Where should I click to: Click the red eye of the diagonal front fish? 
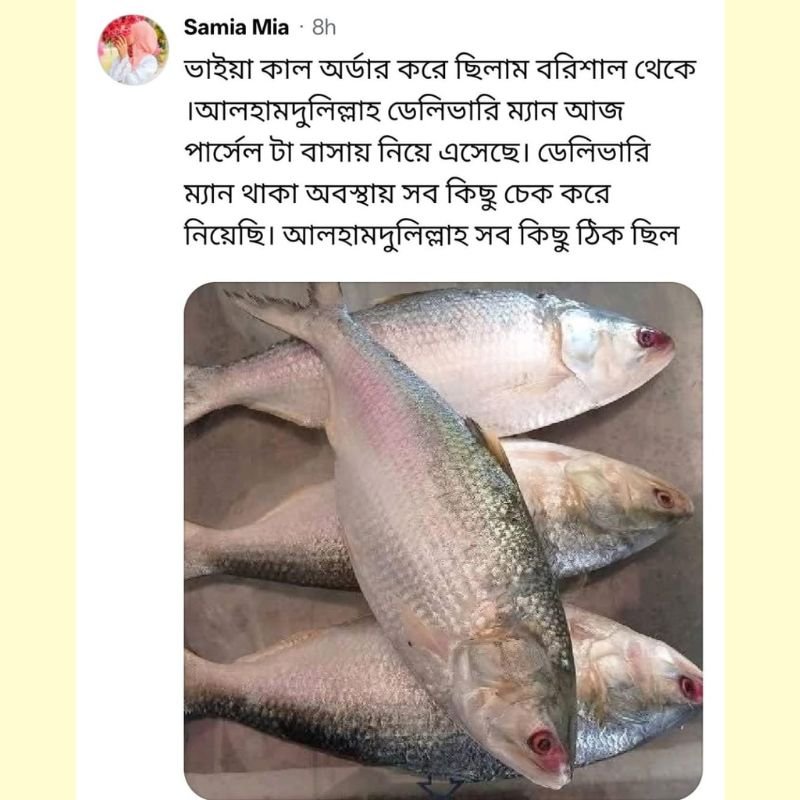(x=541, y=742)
